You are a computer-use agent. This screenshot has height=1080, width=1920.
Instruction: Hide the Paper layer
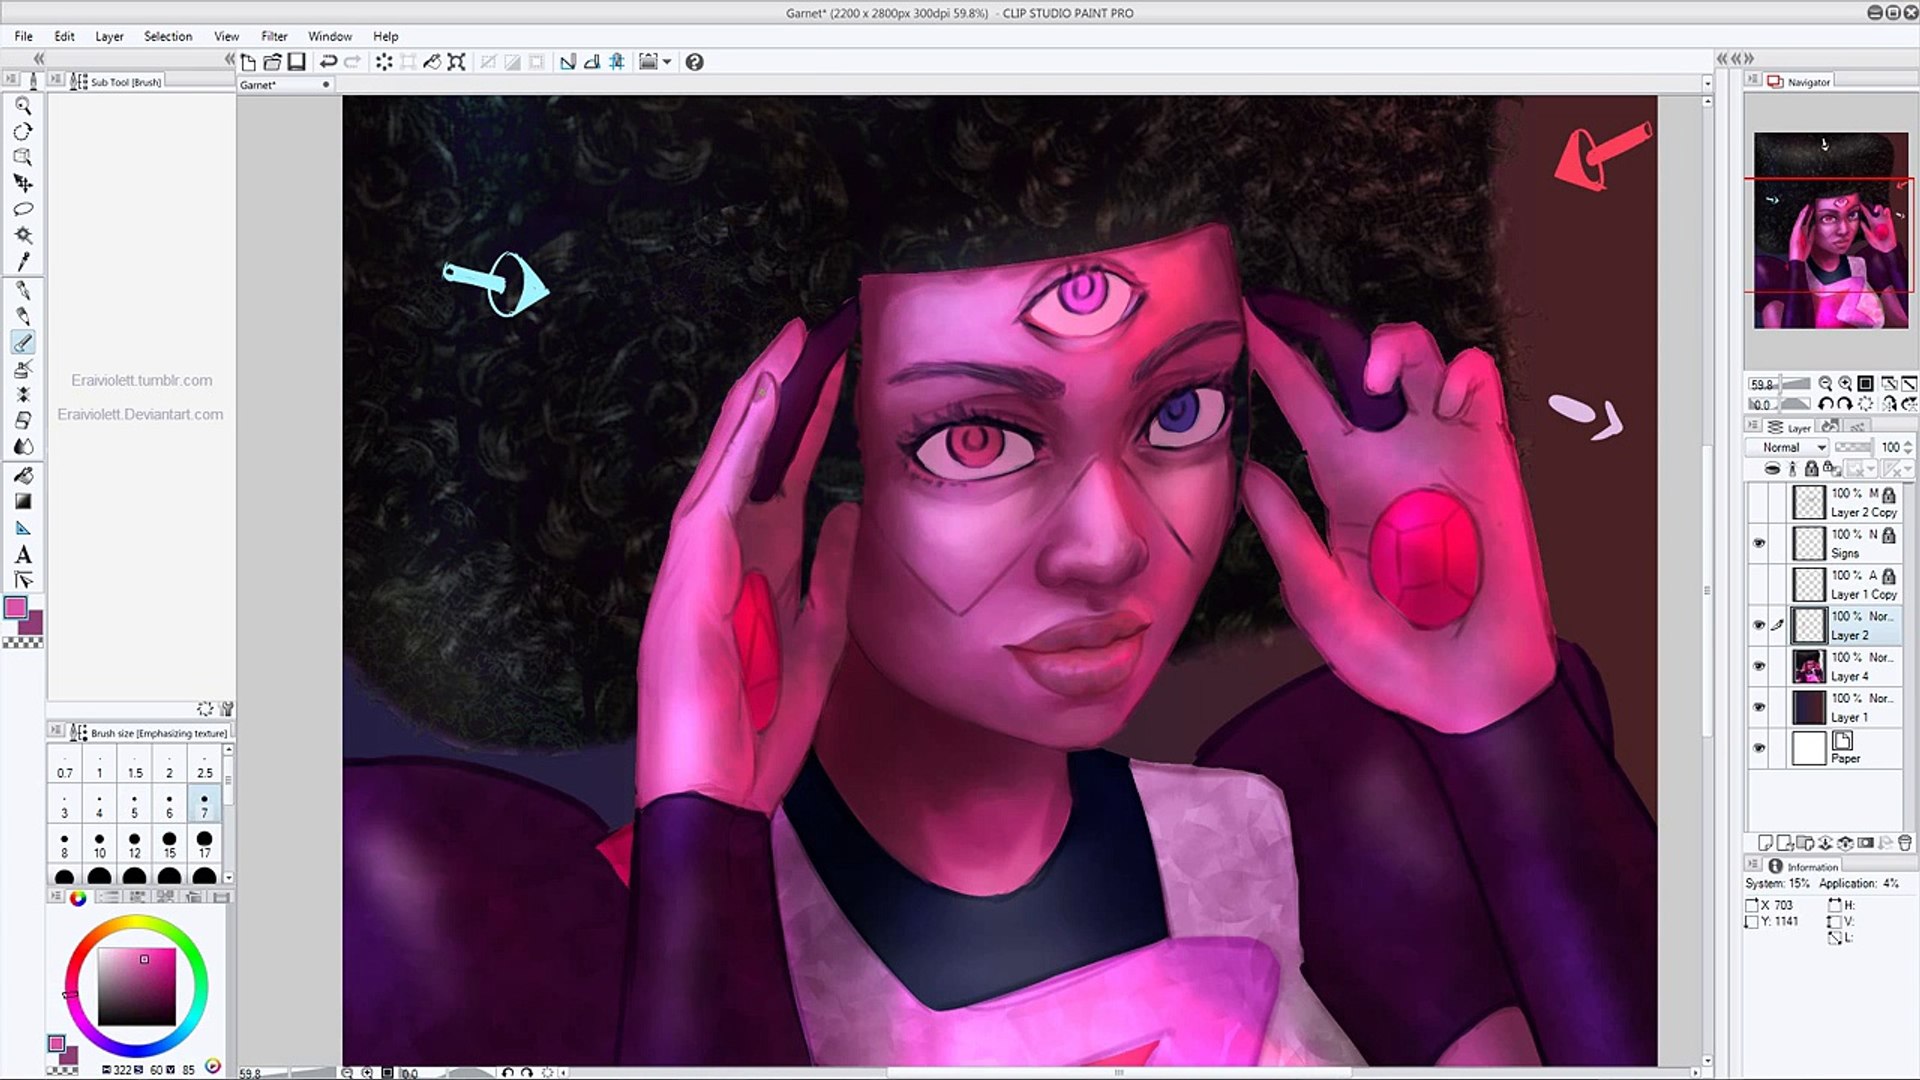(1759, 748)
